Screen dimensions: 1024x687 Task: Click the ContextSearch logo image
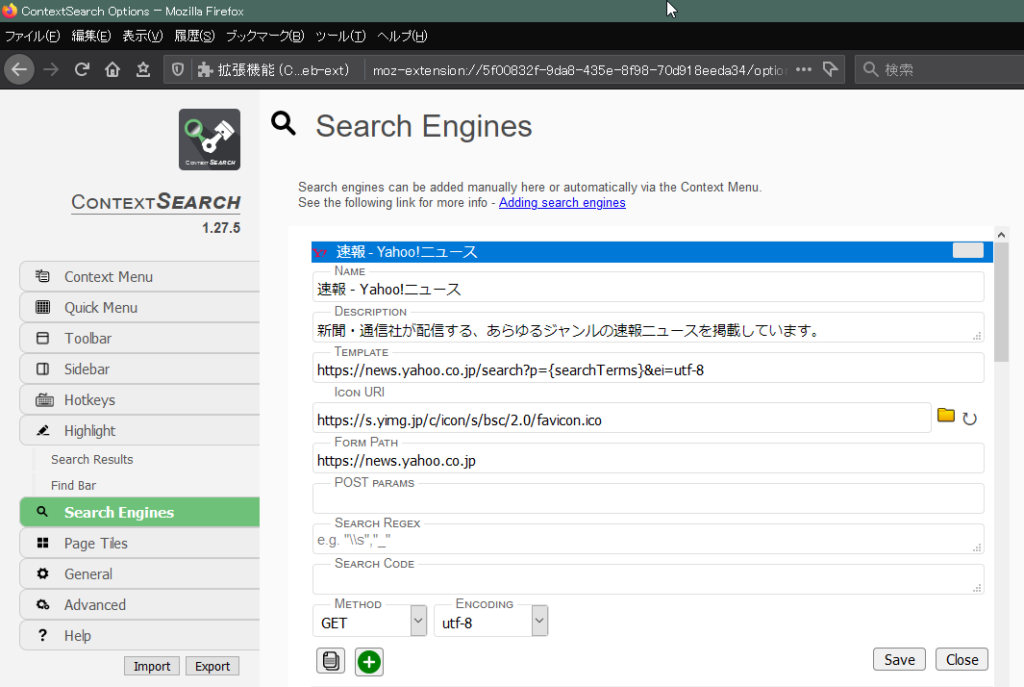tap(209, 139)
